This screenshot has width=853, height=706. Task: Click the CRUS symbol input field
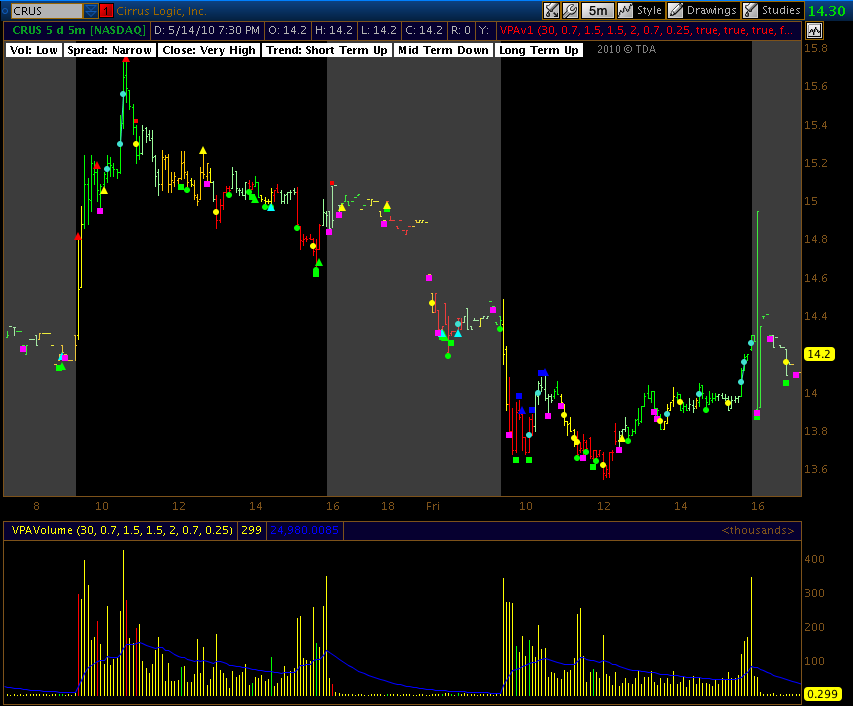[x=47, y=10]
